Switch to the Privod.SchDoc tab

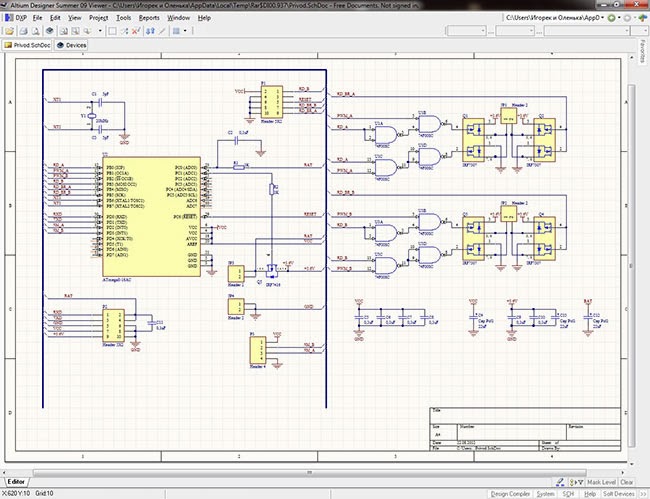tap(27, 45)
